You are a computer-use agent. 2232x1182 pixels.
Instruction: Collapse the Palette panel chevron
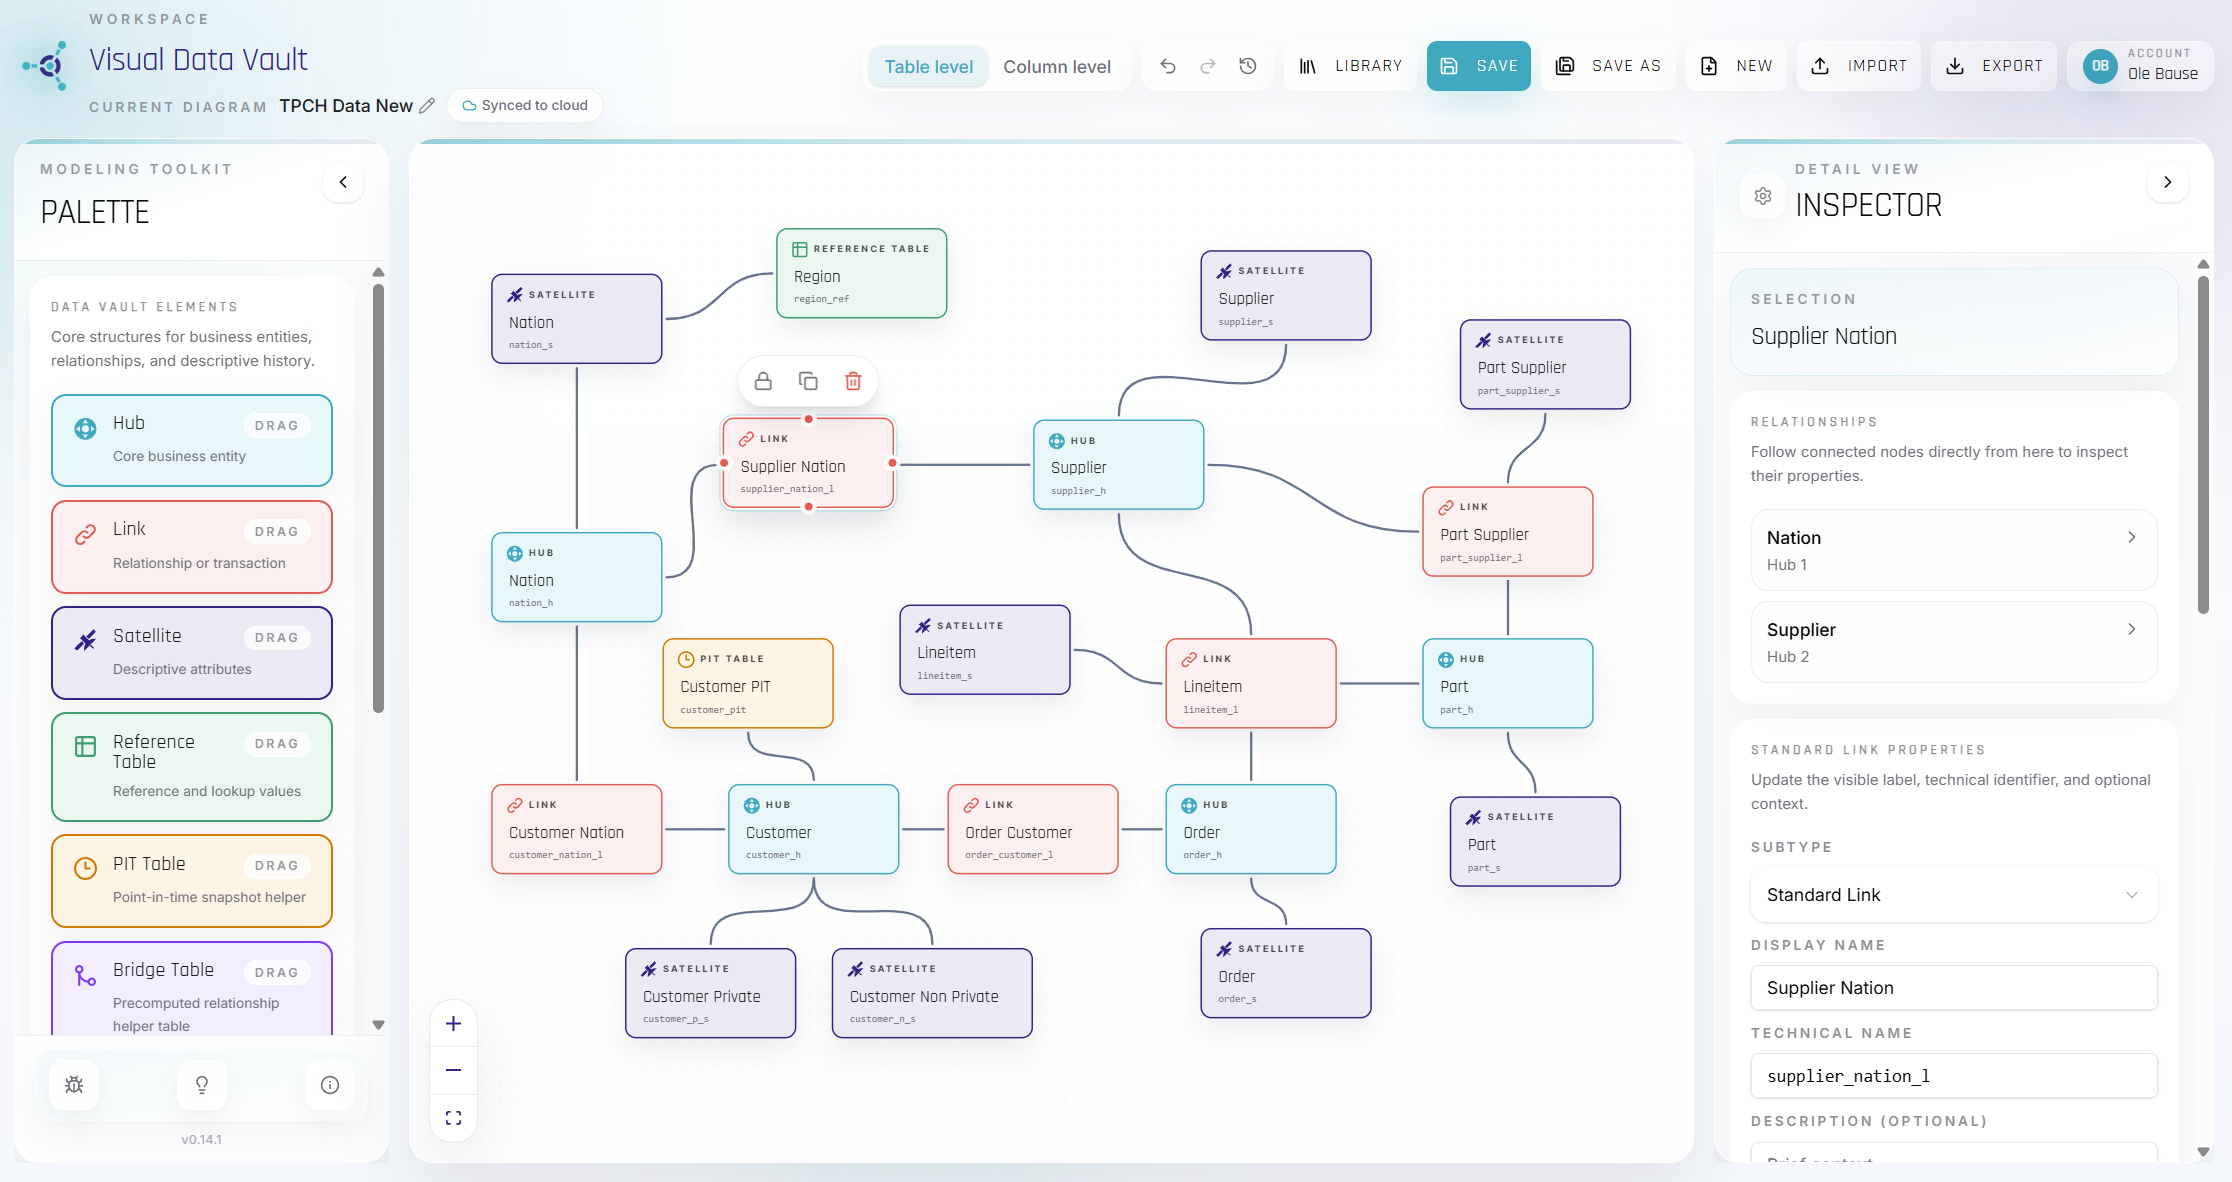click(x=343, y=182)
